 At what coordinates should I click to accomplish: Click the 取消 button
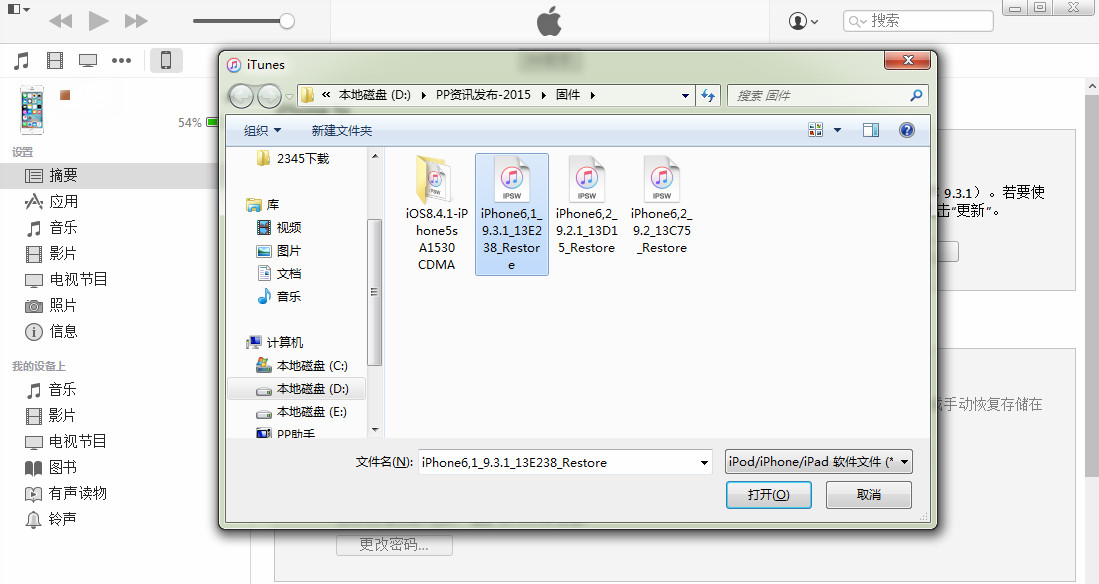(868, 494)
